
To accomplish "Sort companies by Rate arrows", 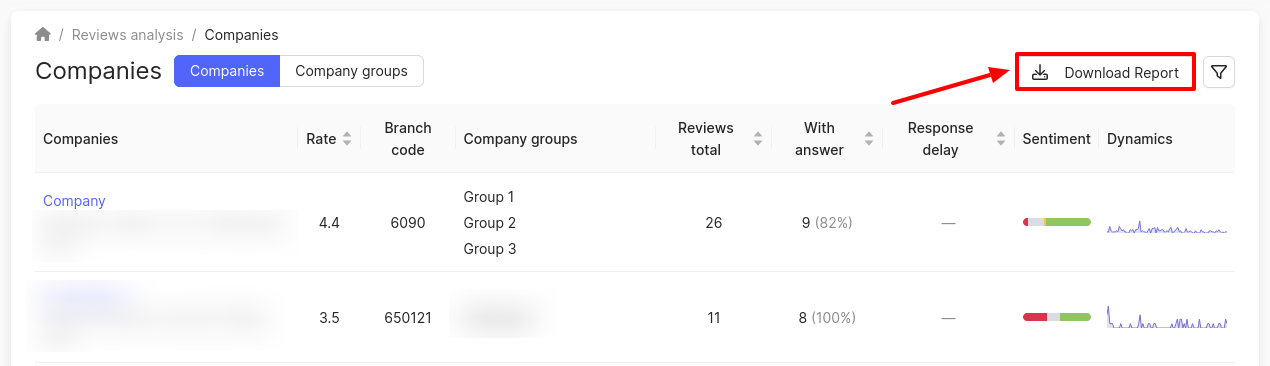I will (x=347, y=139).
